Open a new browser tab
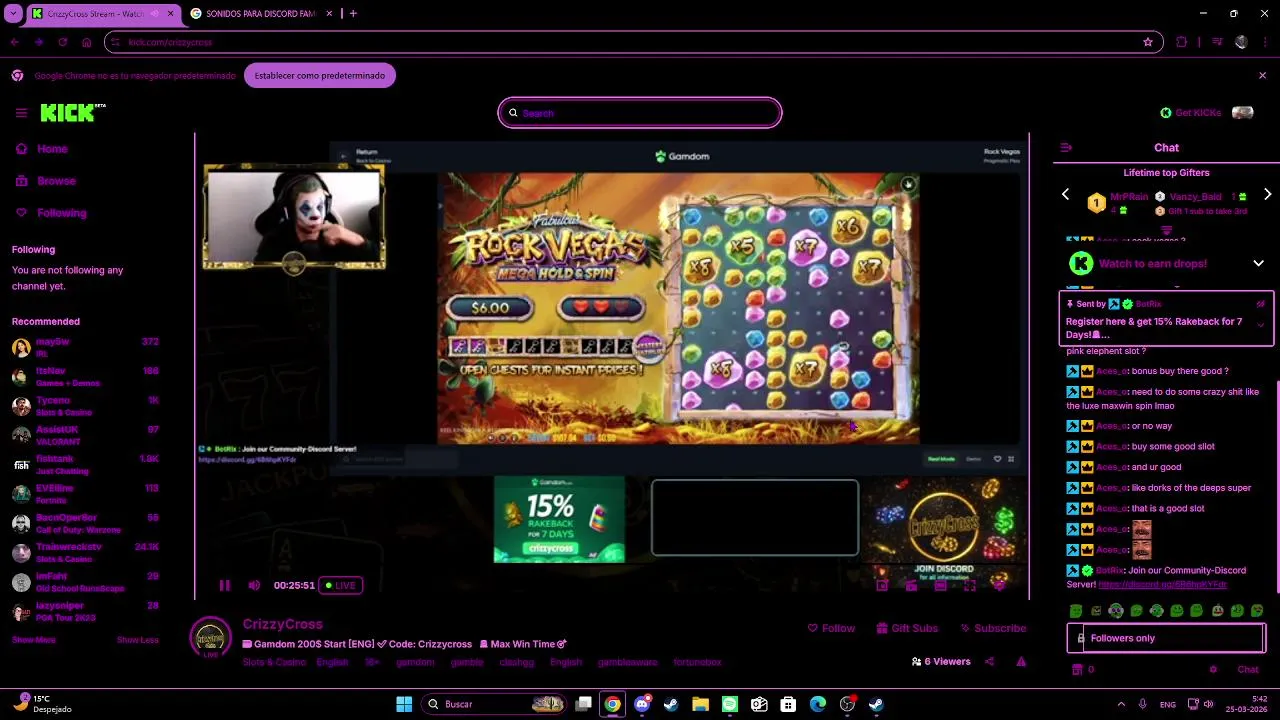Screen dimensions: 1280x720 [353, 14]
